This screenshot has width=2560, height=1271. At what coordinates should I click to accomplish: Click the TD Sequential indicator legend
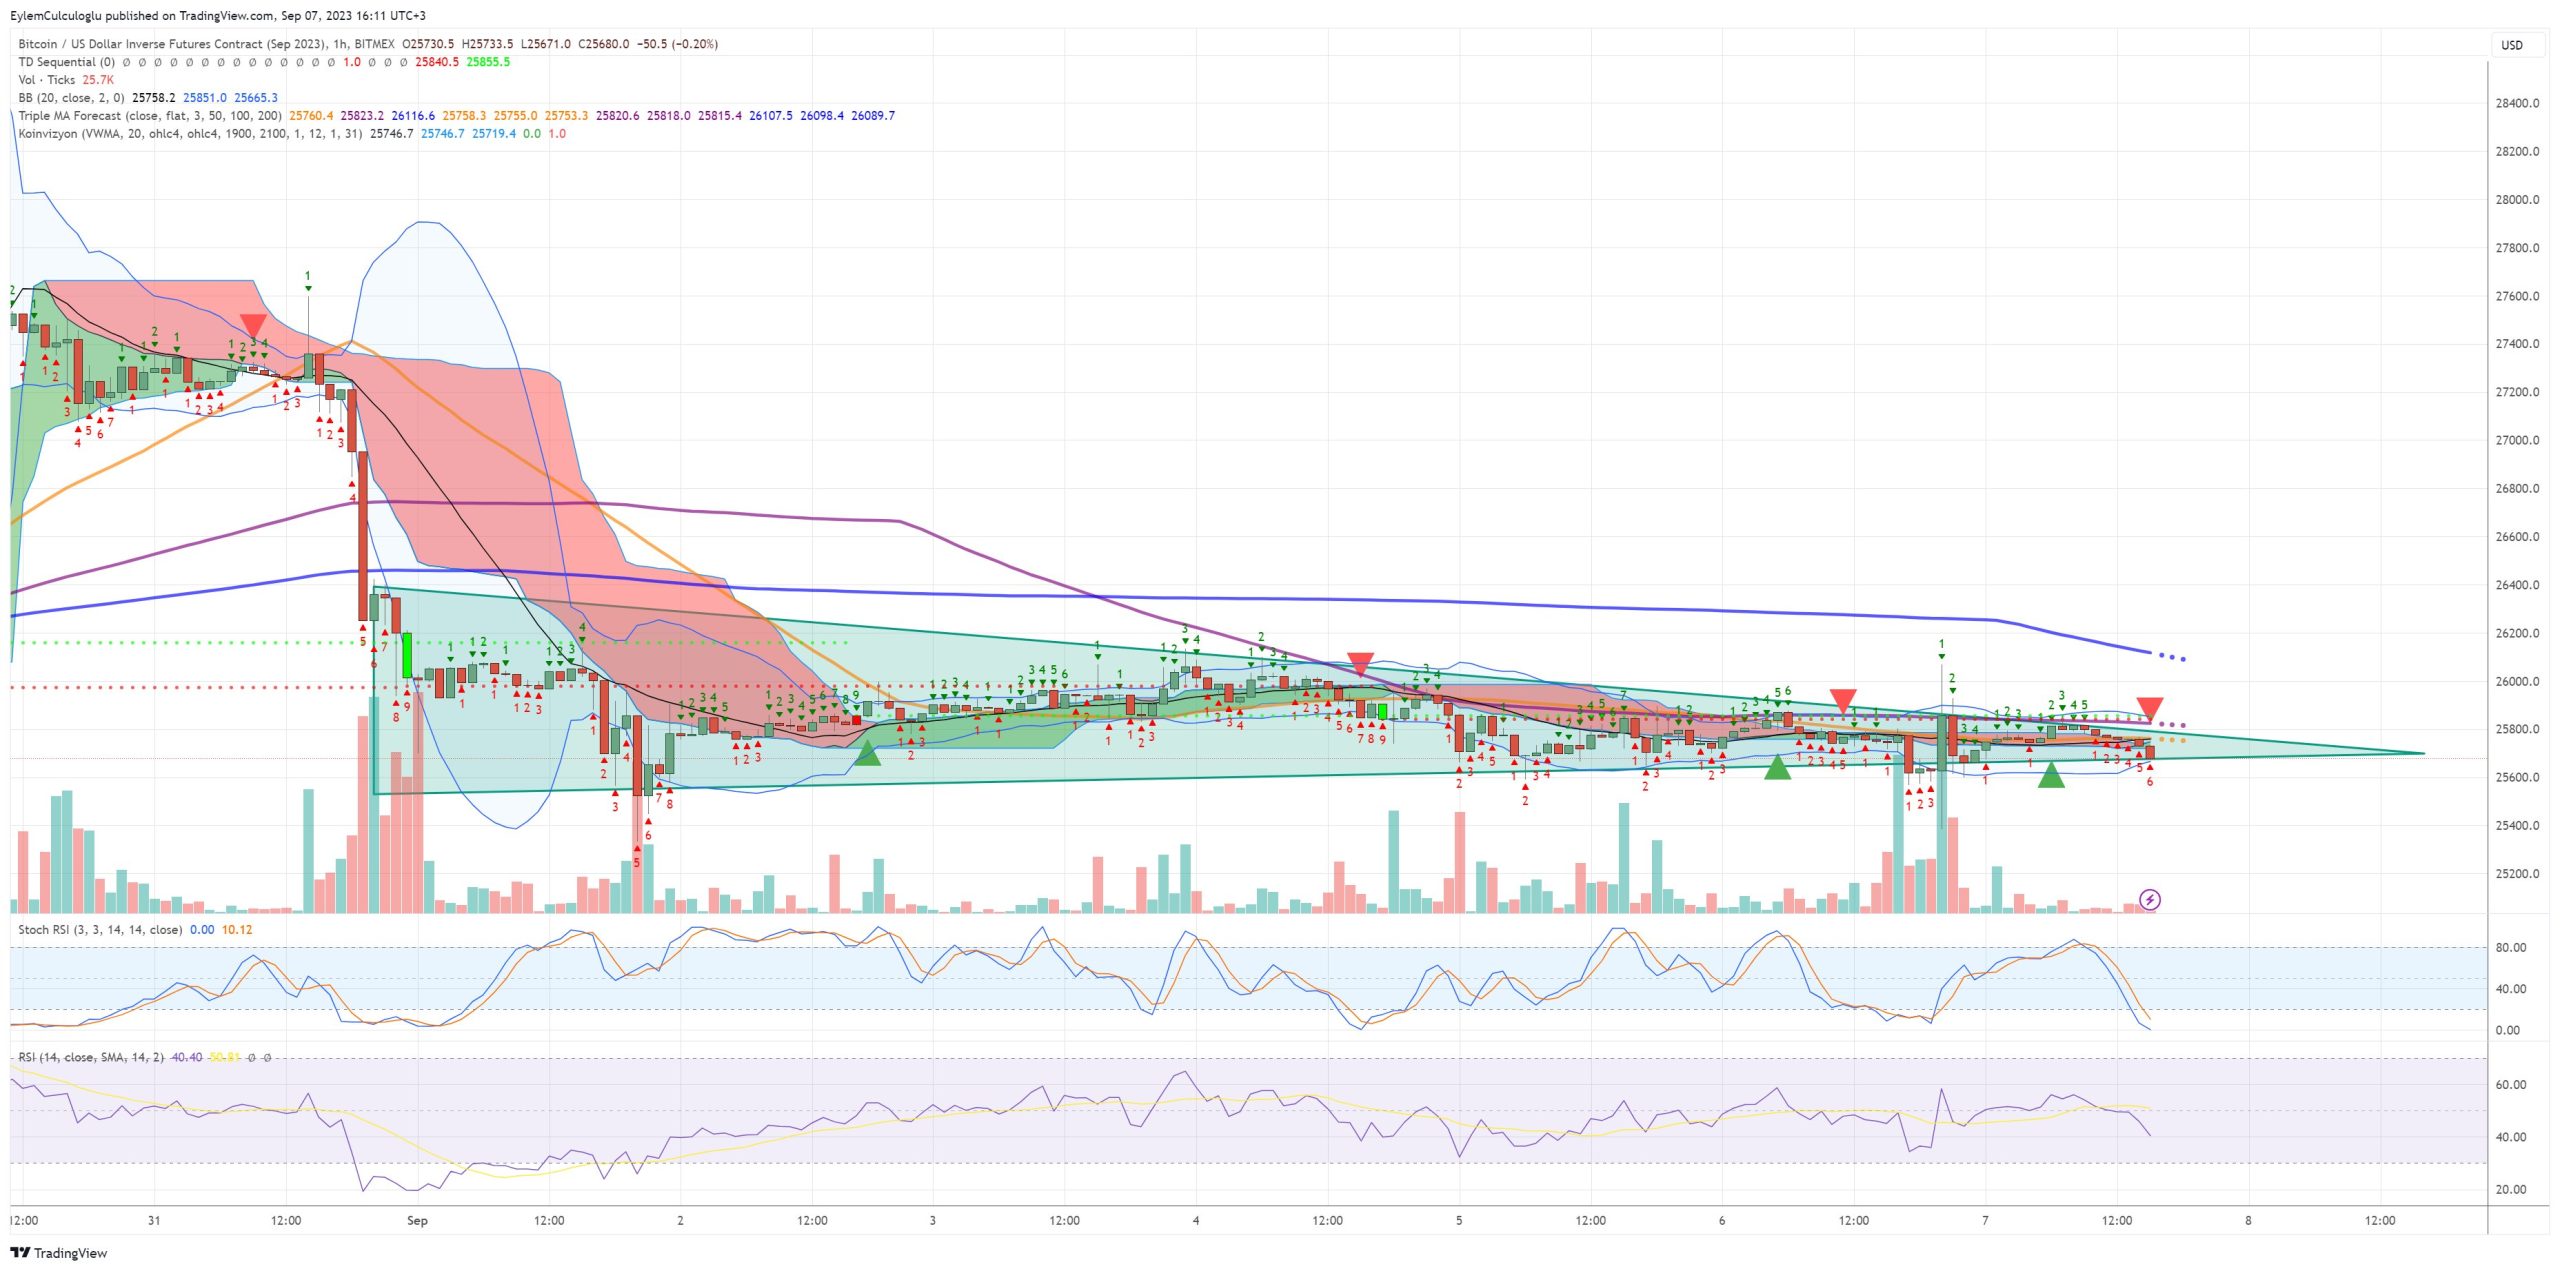pos(66,62)
